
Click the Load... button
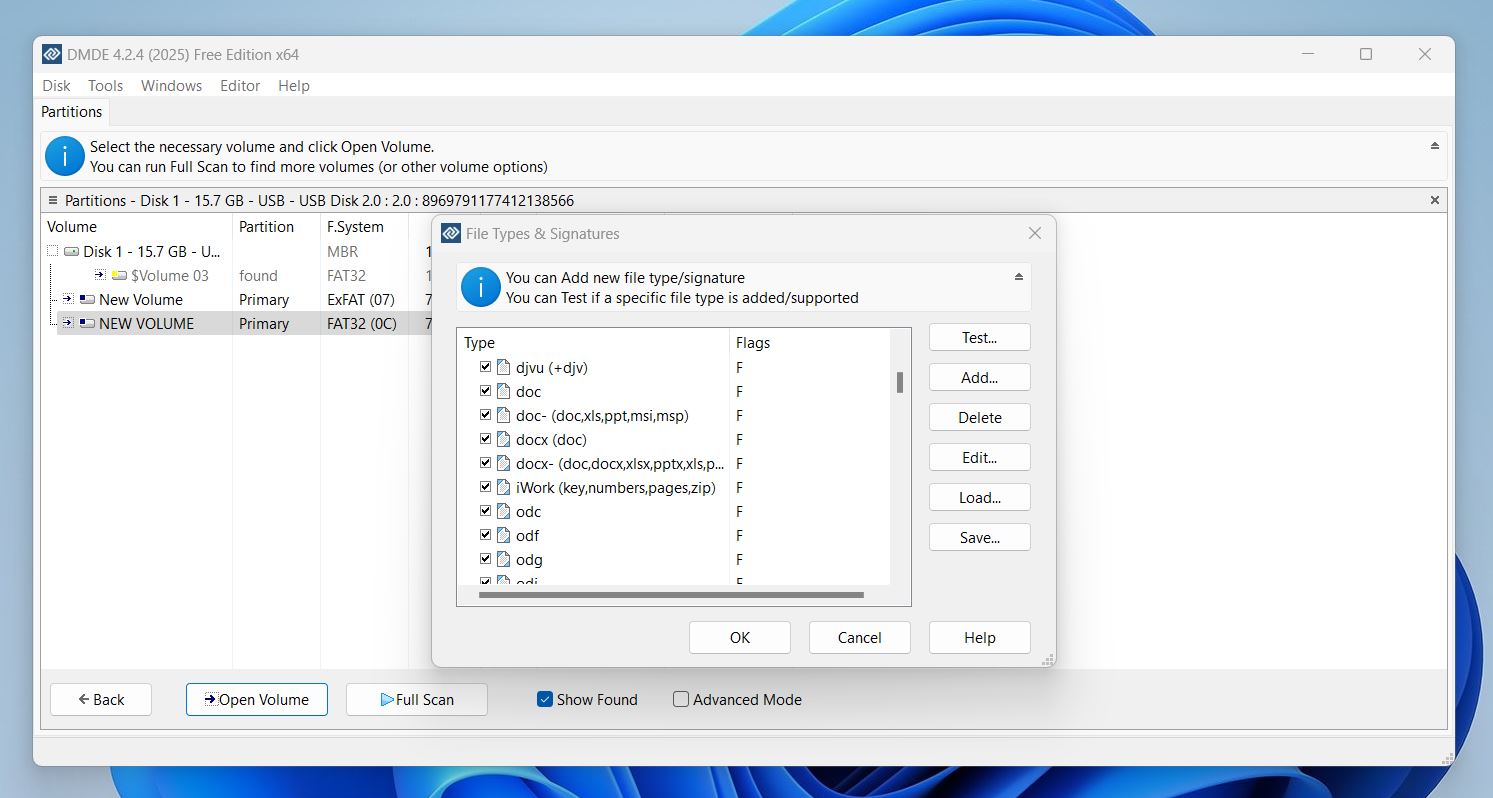pyautogui.click(x=979, y=497)
